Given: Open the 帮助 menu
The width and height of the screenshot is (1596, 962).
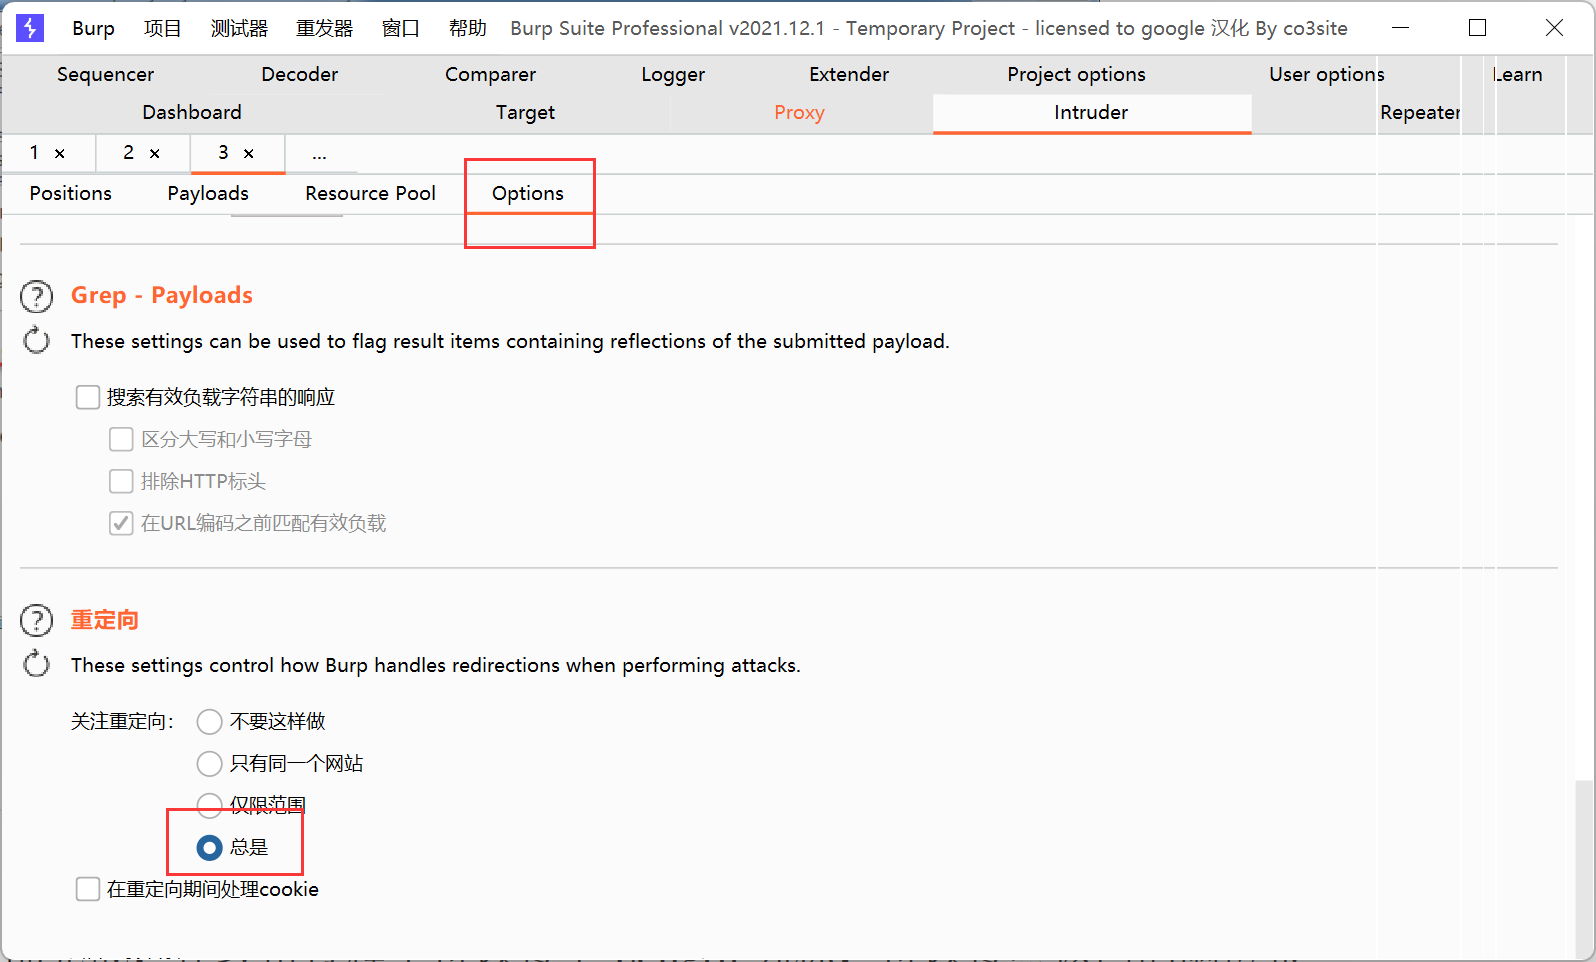Looking at the screenshot, I should [467, 28].
